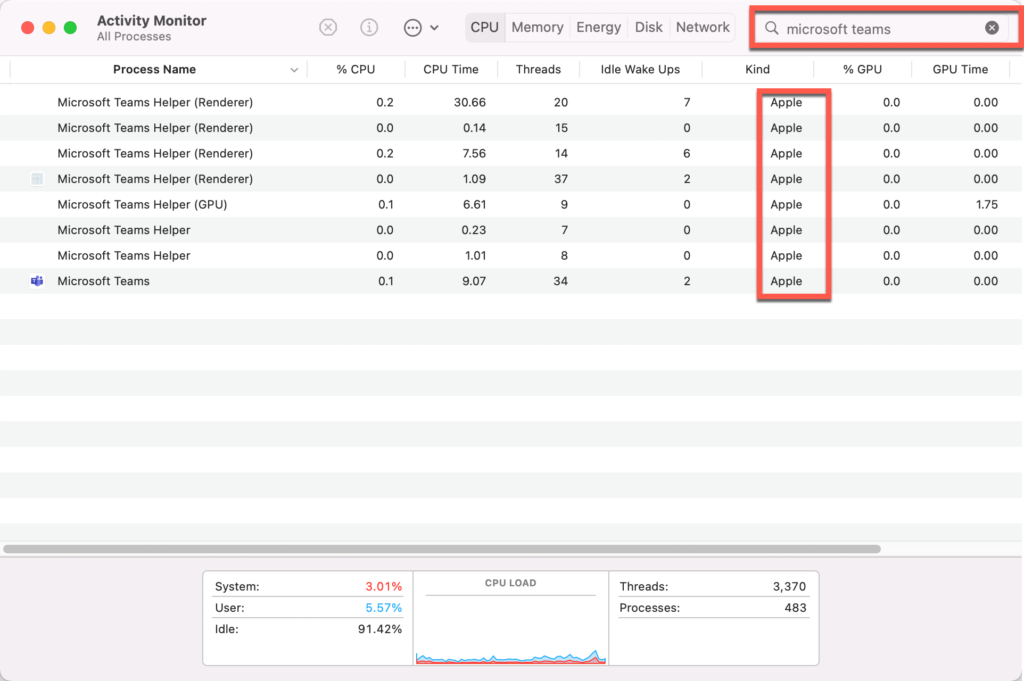Click the System percentage 3.01%
This screenshot has height=681, width=1024.
383,586
